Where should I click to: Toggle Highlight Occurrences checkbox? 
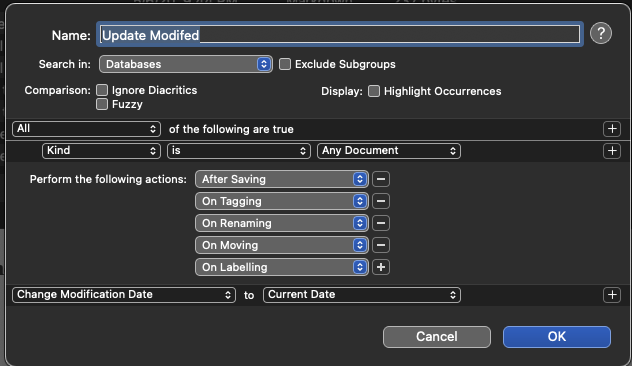(x=374, y=91)
